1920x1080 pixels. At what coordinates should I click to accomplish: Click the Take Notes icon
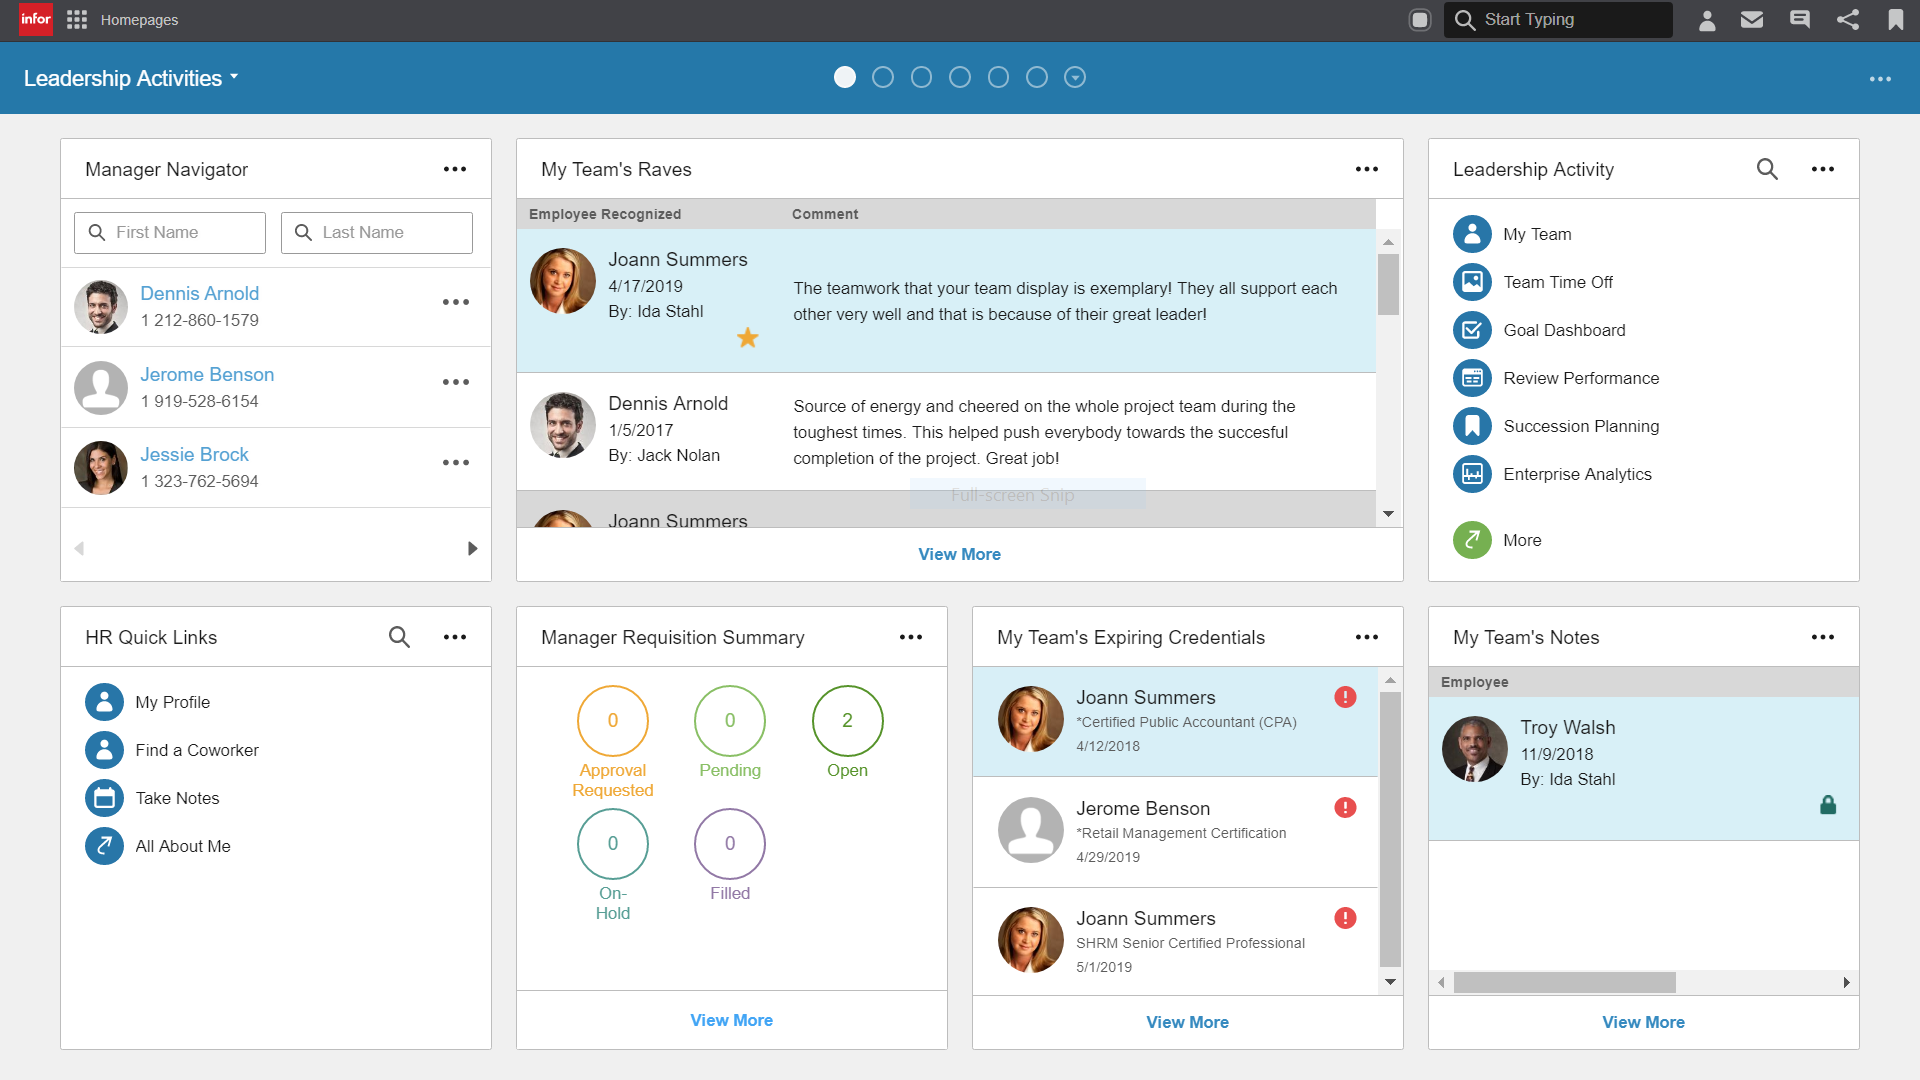pos(104,798)
